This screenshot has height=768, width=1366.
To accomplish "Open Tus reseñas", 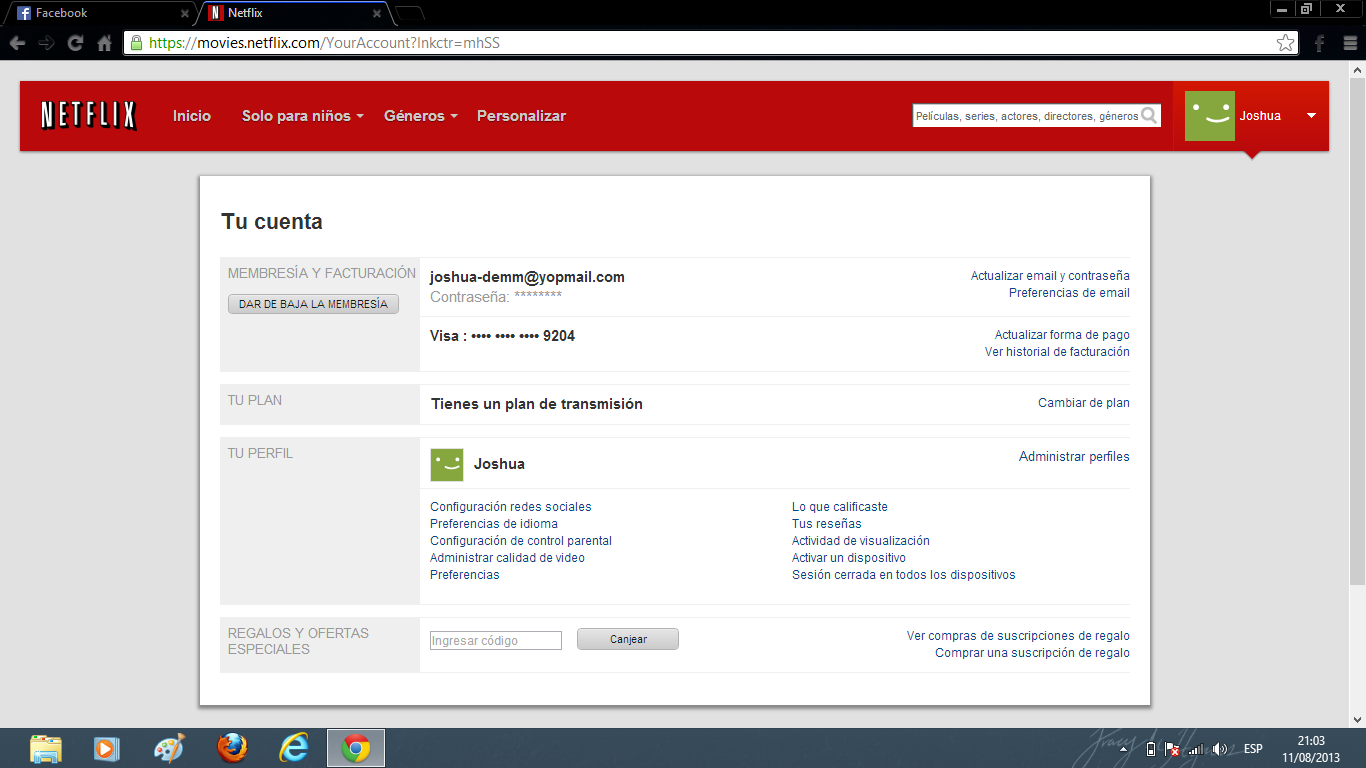I will pos(827,524).
